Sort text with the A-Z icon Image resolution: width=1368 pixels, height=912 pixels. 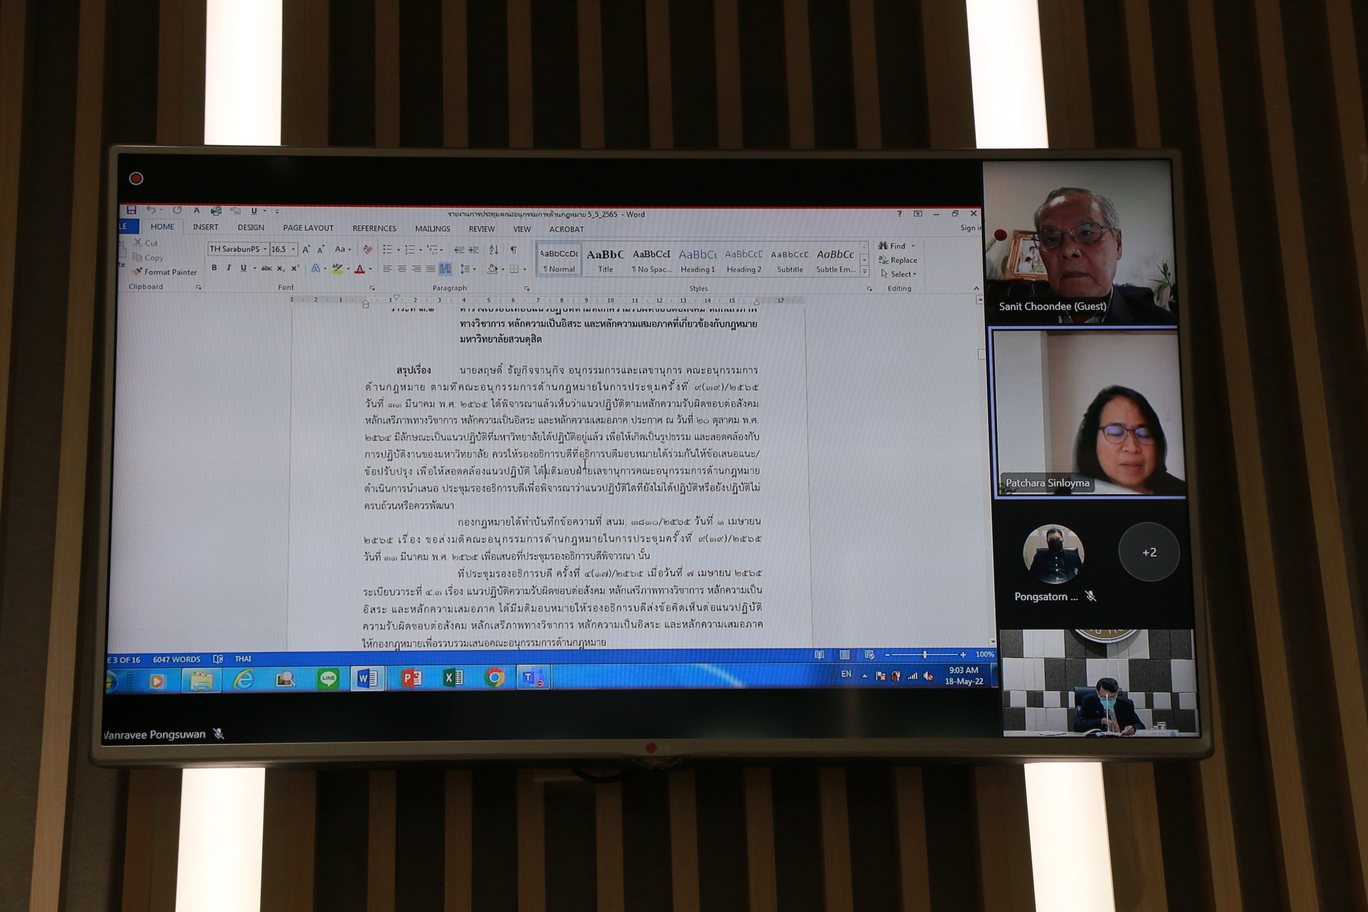493,249
